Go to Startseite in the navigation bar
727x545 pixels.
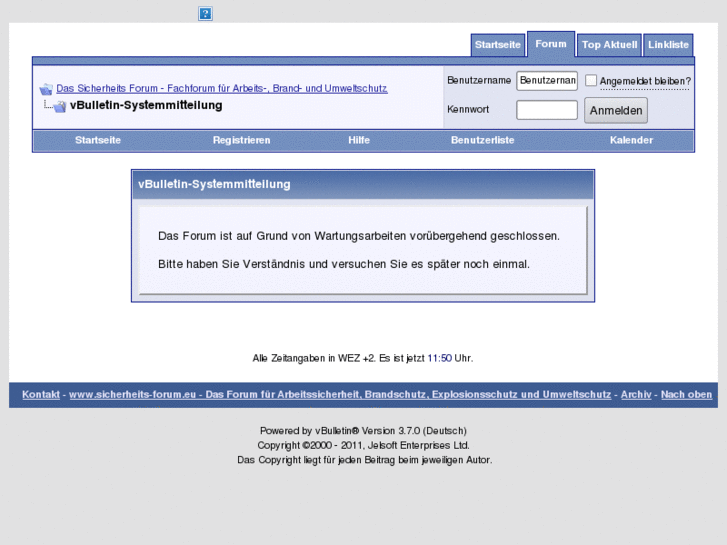tap(98, 140)
